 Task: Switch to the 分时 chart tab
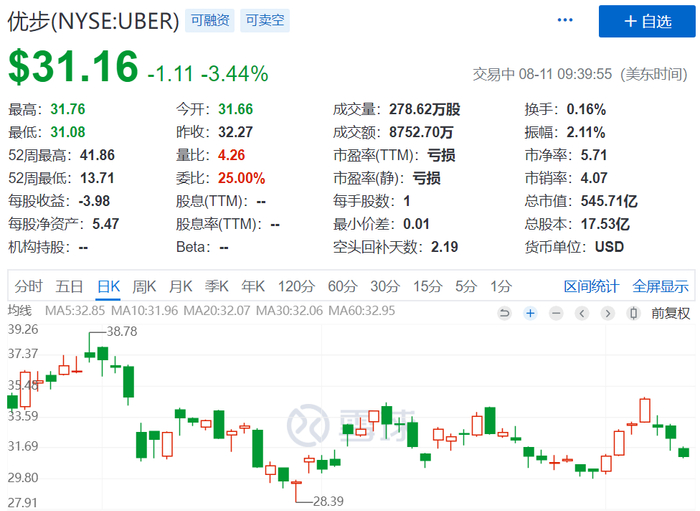(x=29, y=286)
